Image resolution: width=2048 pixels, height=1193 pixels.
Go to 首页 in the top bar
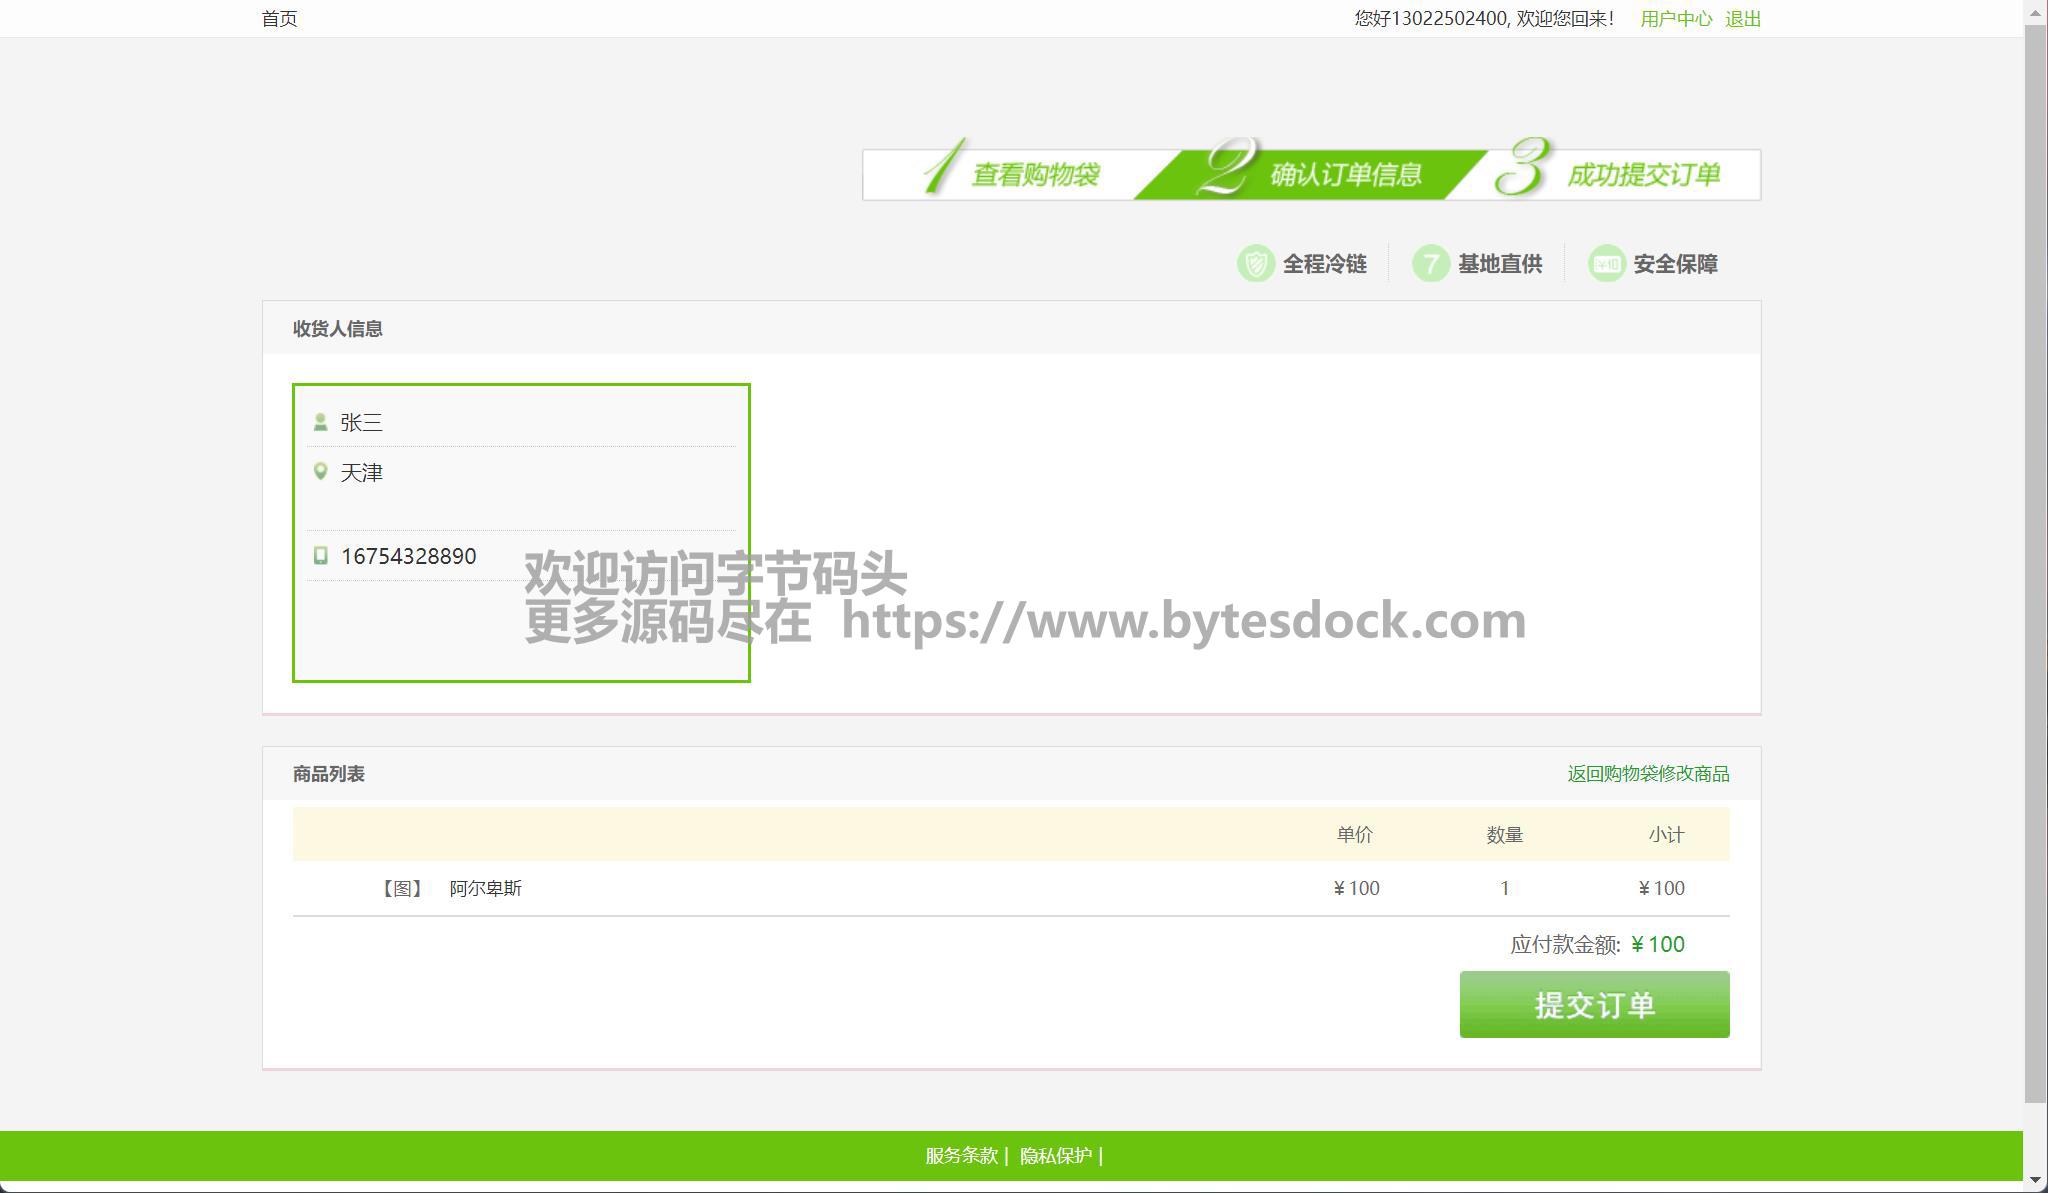[x=279, y=19]
